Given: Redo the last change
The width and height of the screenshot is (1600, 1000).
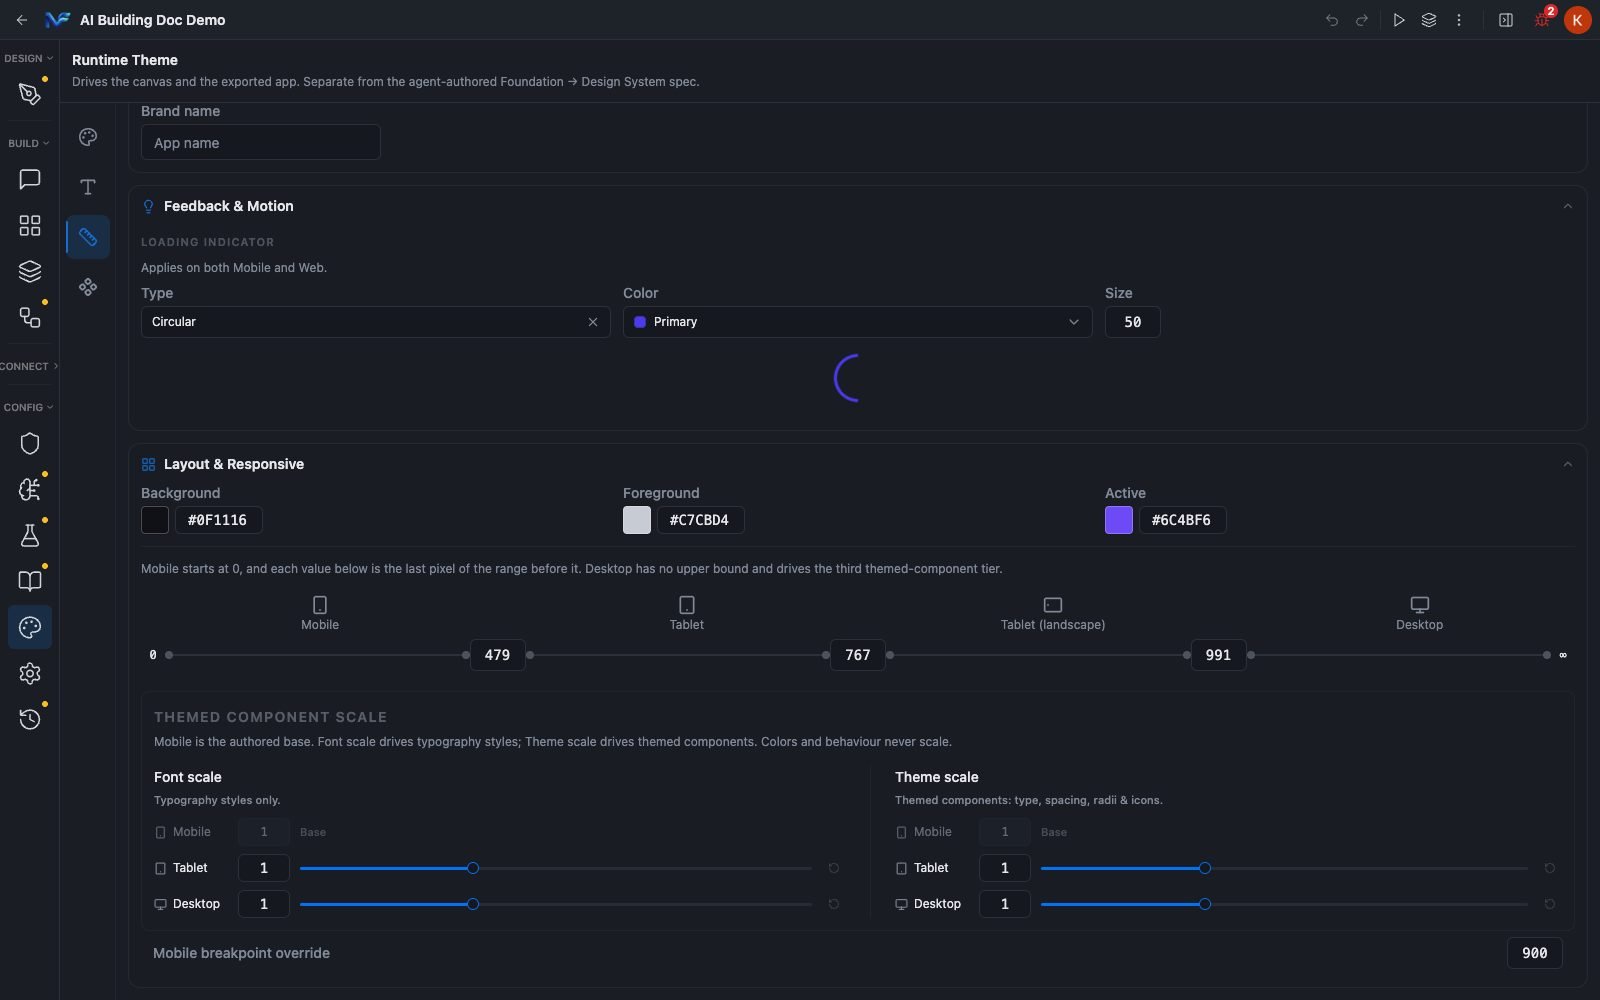Looking at the screenshot, I should [x=1361, y=20].
